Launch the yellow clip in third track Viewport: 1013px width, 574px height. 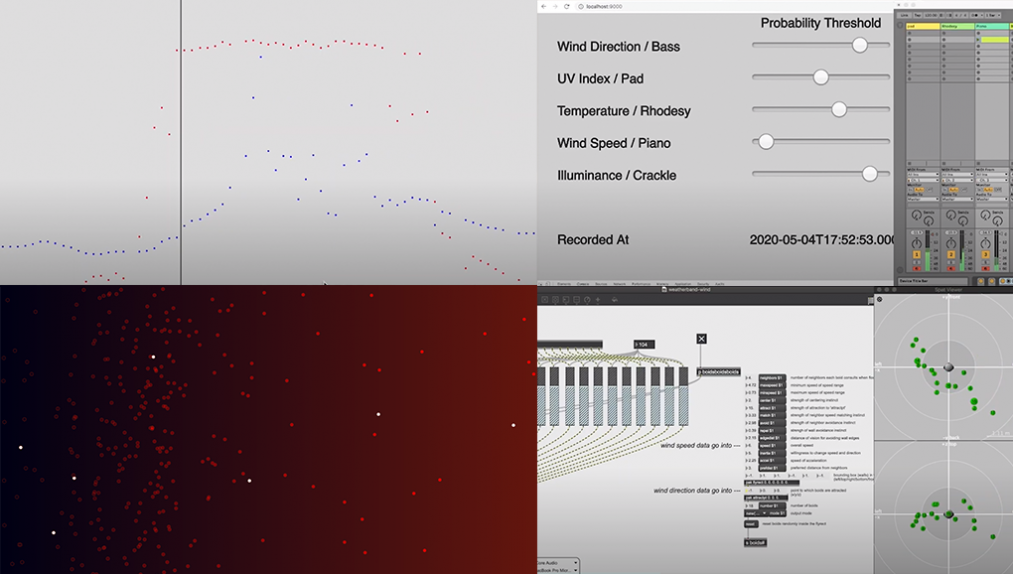click(x=994, y=39)
